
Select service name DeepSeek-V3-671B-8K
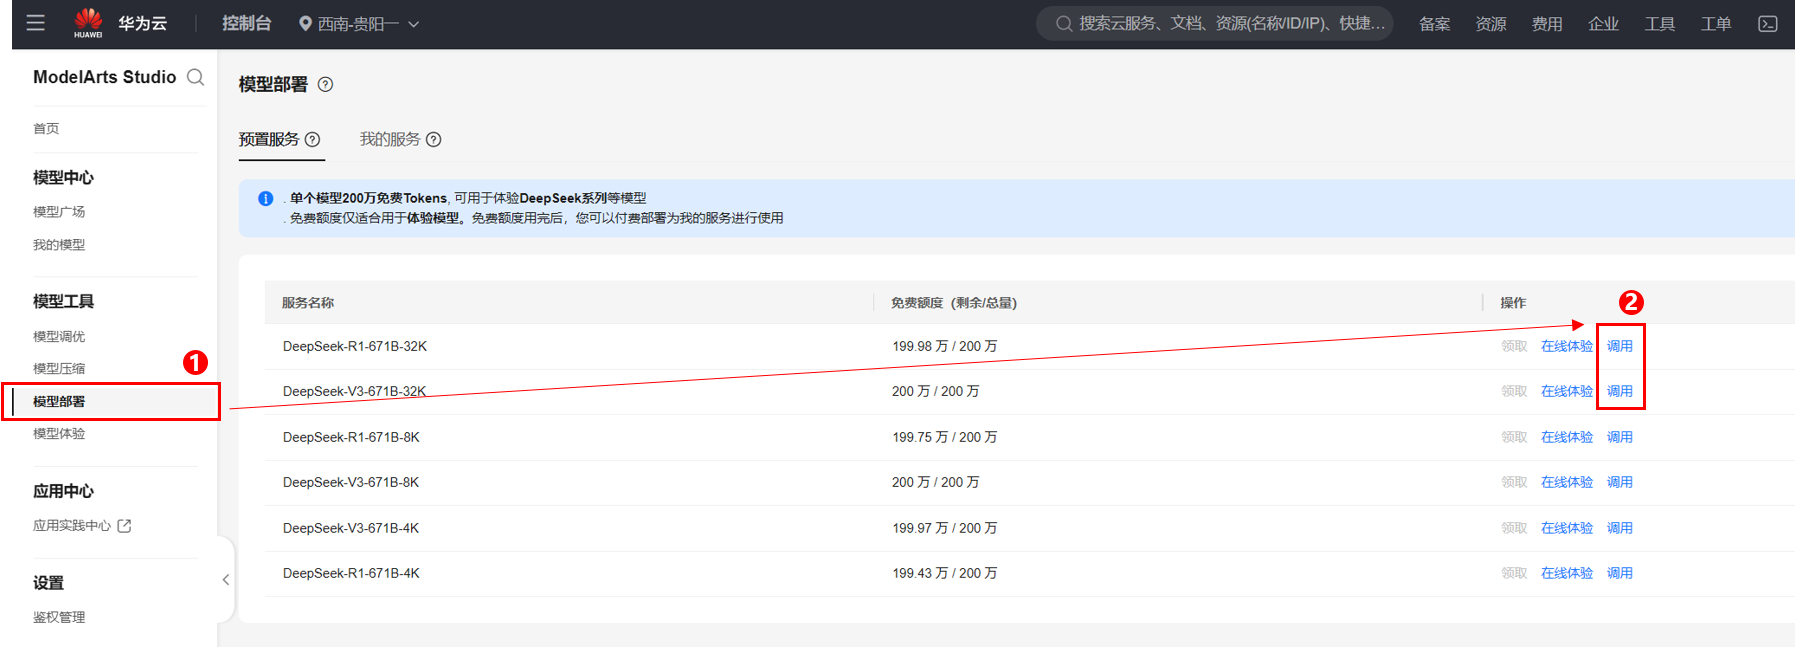(351, 482)
